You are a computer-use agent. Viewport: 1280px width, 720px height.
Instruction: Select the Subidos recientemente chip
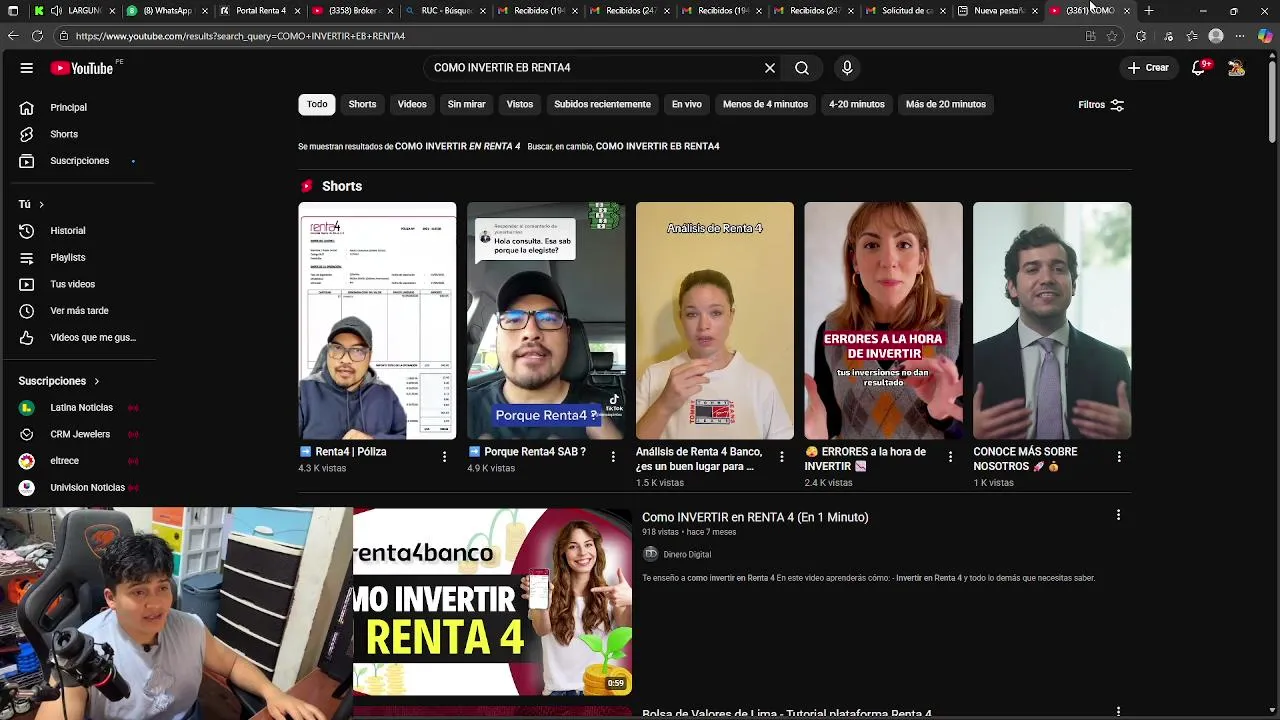point(602,104)
